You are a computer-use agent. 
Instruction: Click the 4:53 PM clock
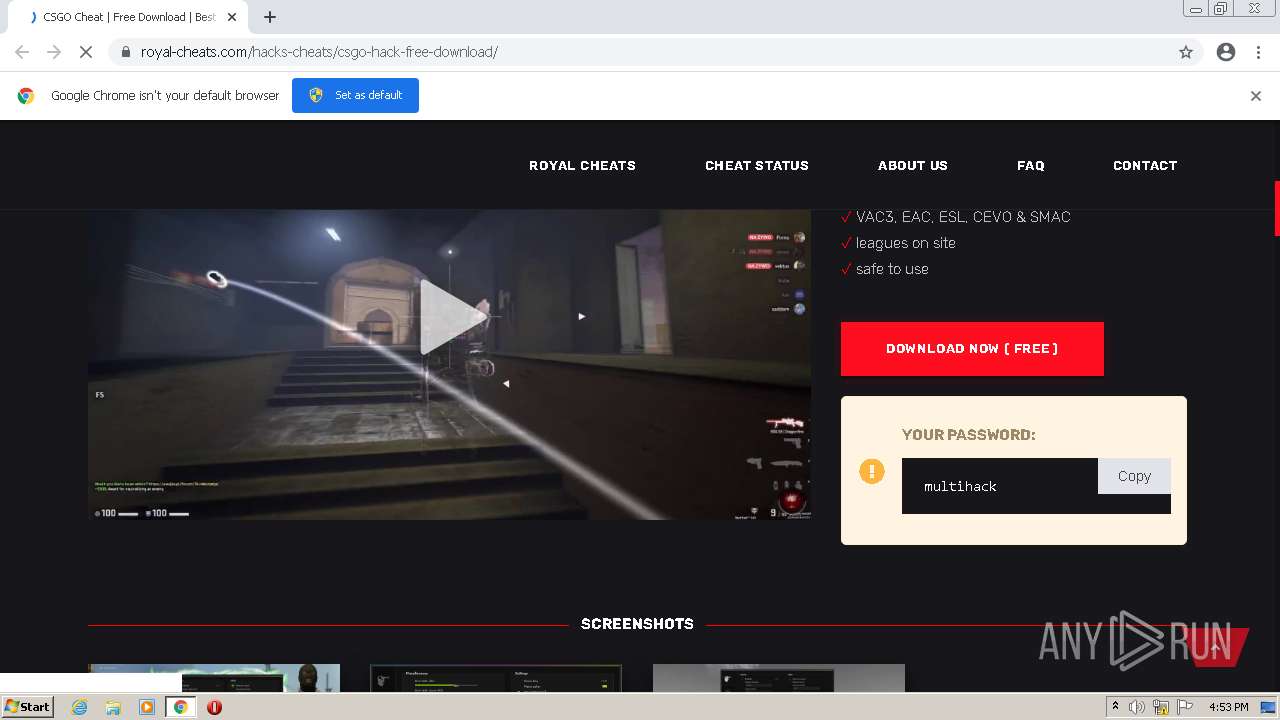click(x=1228, y=707)
